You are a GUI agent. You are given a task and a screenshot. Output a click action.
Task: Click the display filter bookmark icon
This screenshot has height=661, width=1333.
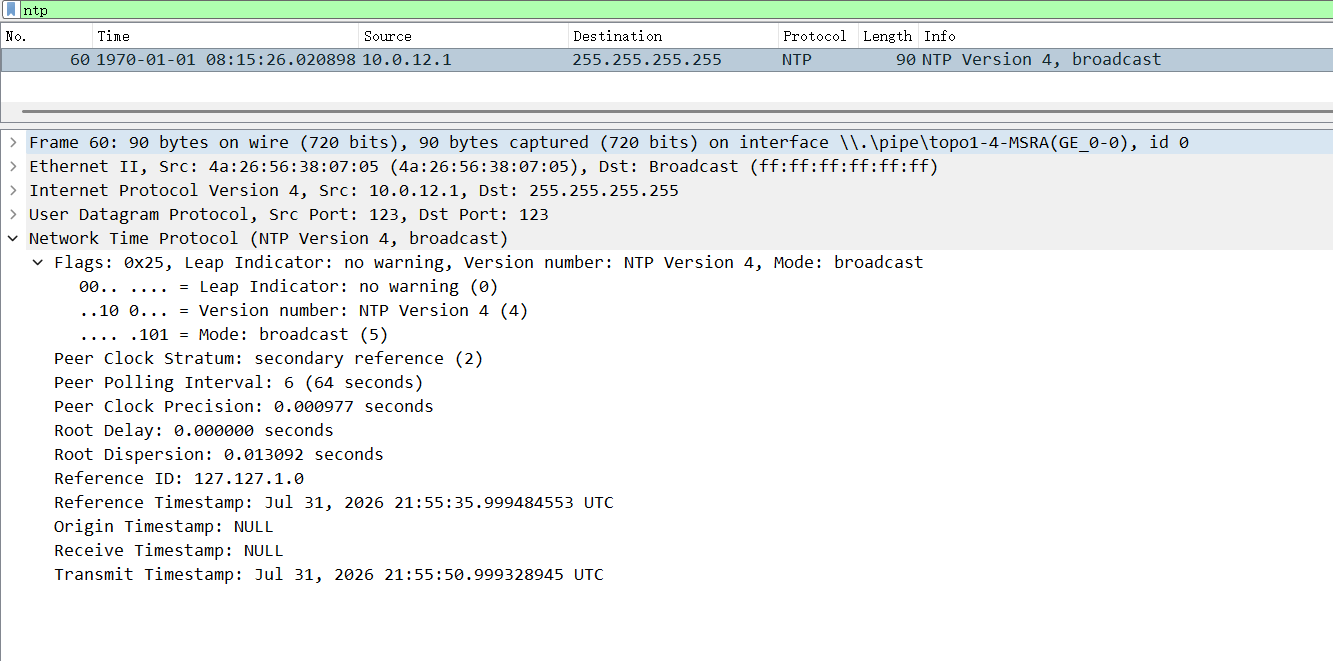[12, 10]
